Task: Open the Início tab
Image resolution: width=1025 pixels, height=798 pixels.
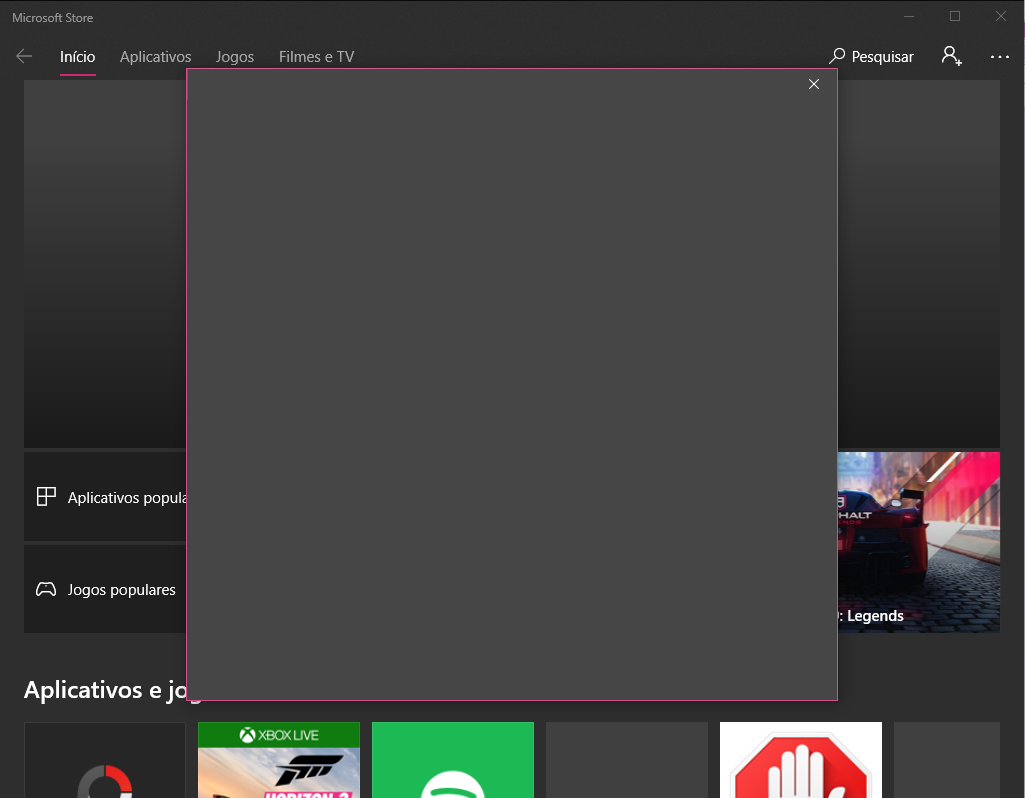Action: (x=78, y=57)
